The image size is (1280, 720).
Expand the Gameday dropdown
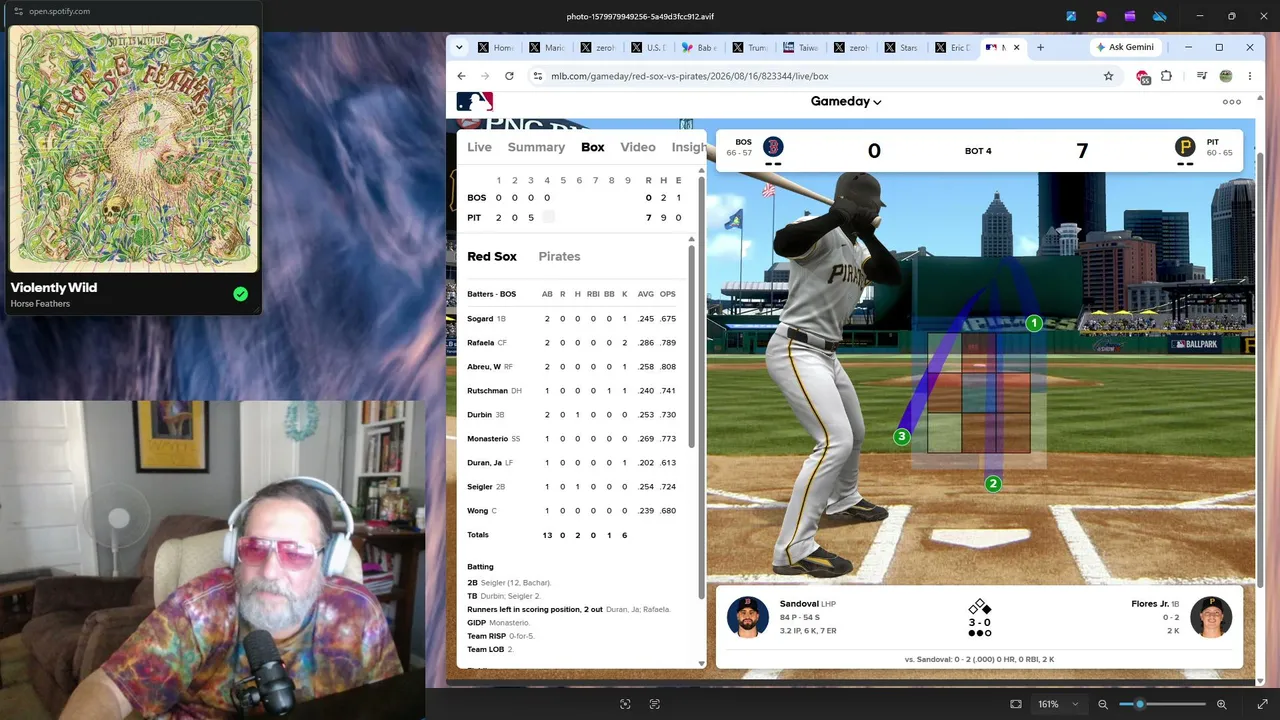pyautogui.click(x=846, y=101)
